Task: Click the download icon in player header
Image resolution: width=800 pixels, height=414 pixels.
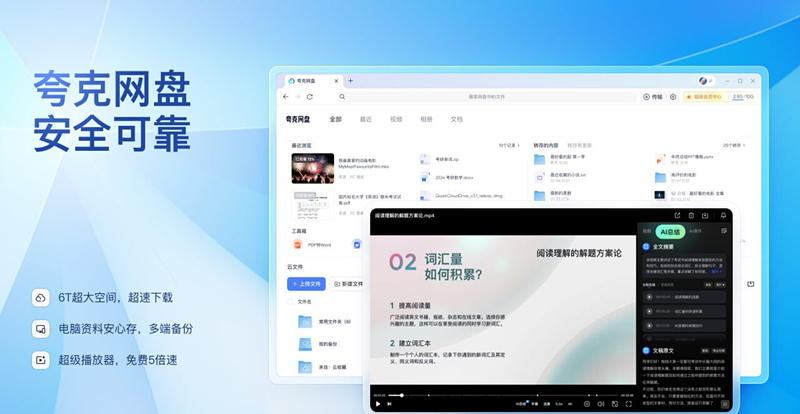Action: point(705,215)
